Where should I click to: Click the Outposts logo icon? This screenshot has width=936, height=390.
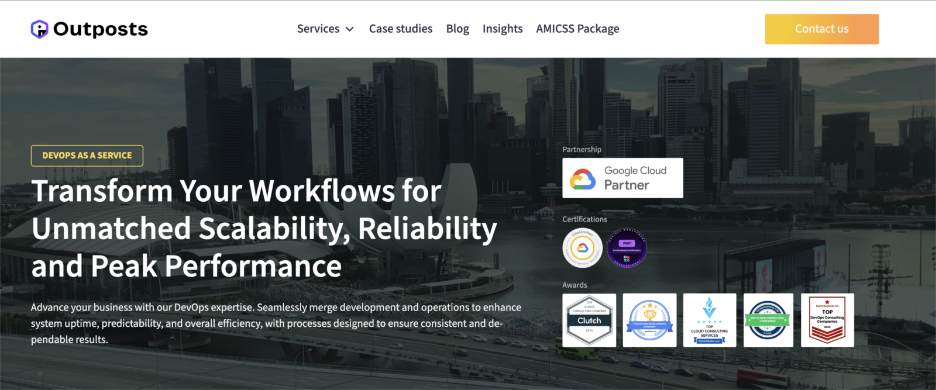click(39, 29)
